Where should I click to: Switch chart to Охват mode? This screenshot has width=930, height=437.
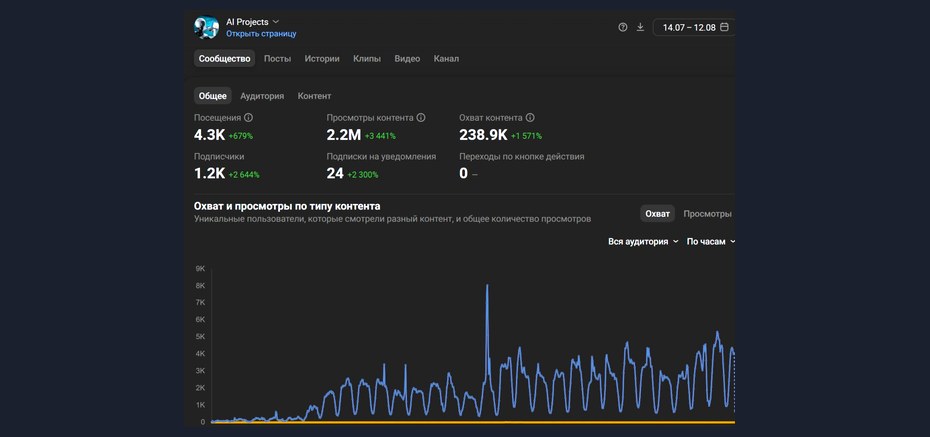coord(657,213)
